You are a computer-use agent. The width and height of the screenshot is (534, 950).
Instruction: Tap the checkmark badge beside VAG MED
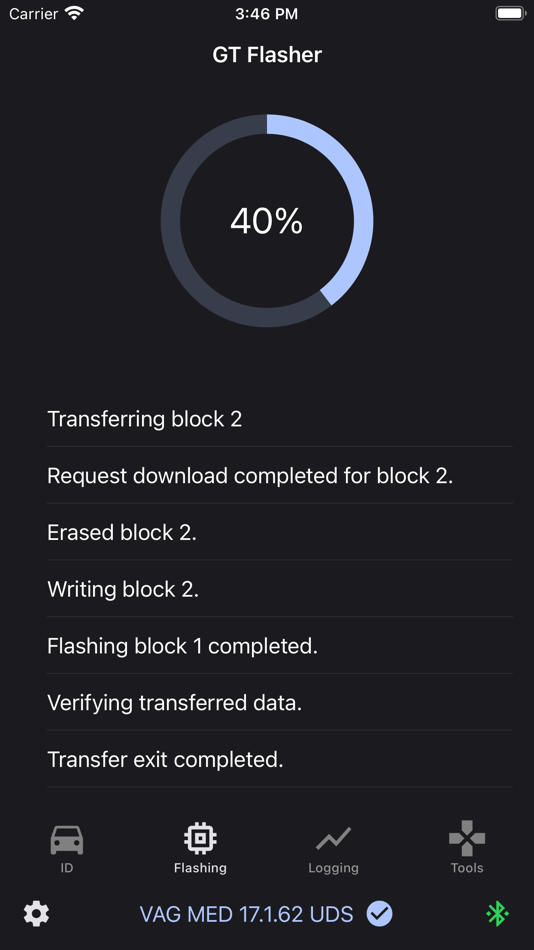click(379, 914)
